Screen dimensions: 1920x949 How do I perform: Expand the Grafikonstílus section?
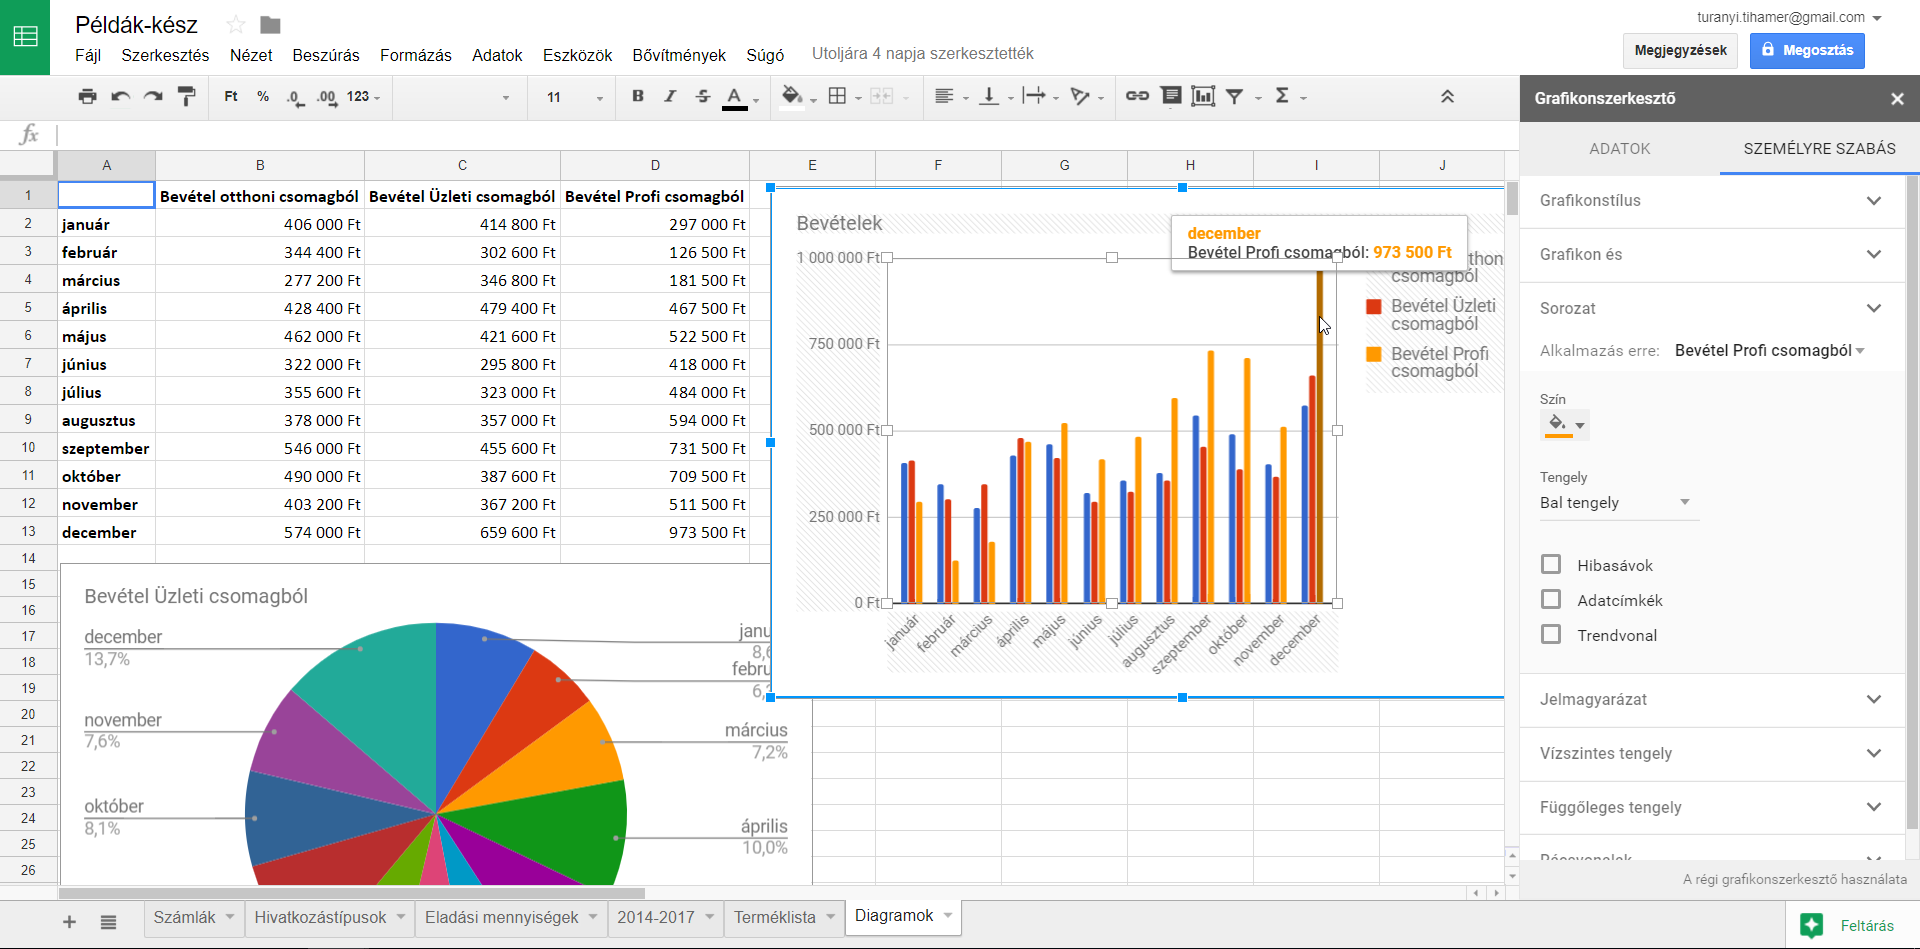[1711, 201]
